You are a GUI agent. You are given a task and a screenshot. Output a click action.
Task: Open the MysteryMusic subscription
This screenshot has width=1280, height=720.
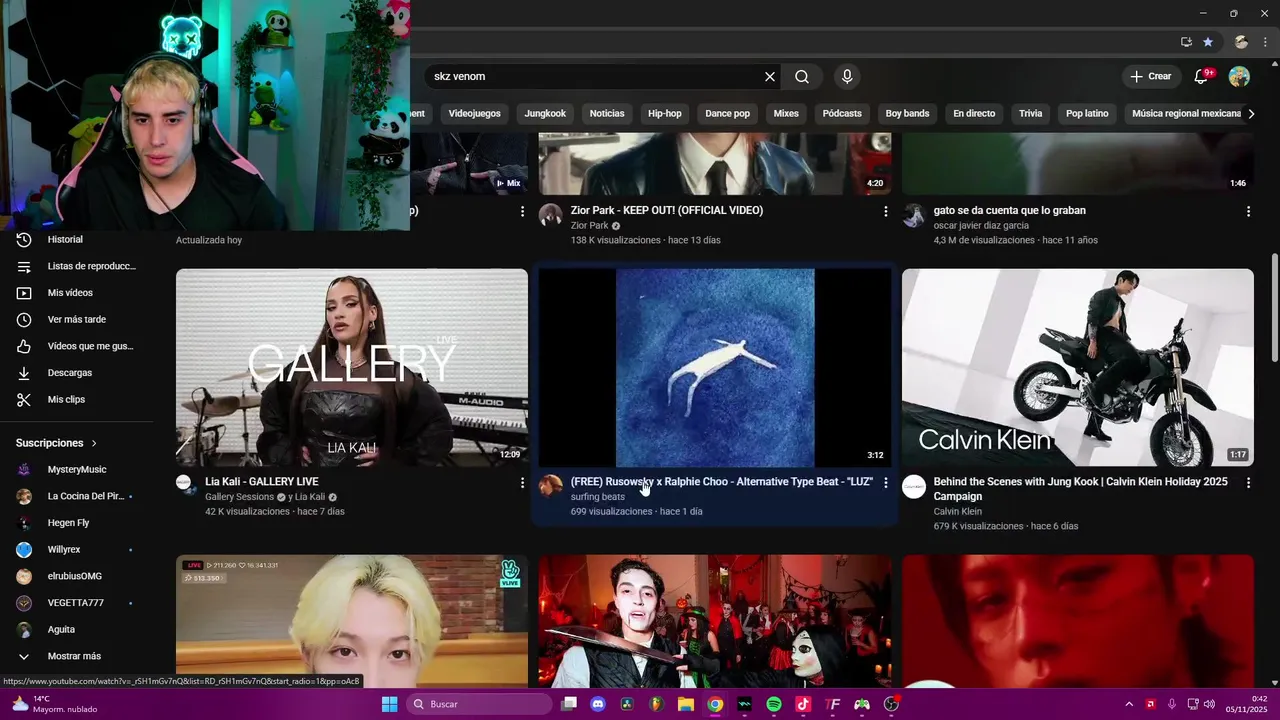pyautogui.click(x=78, y=470)
